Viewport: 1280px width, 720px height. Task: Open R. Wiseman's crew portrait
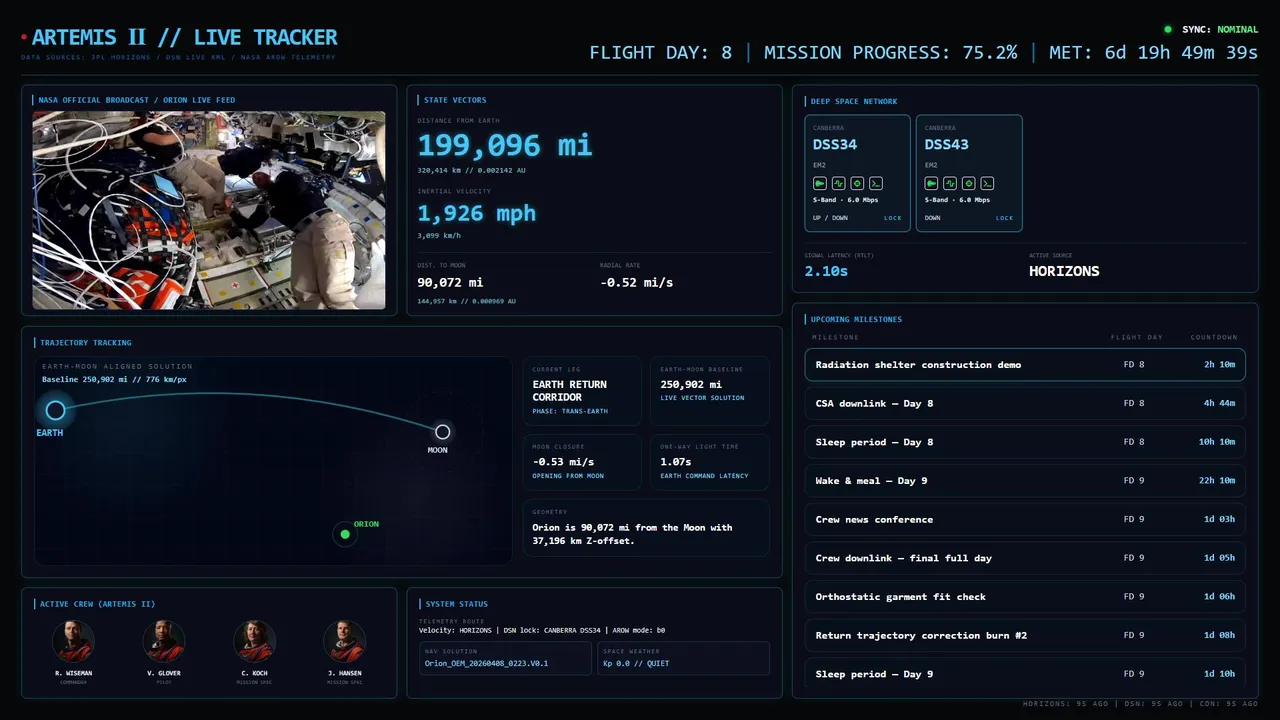click(73, 641)
